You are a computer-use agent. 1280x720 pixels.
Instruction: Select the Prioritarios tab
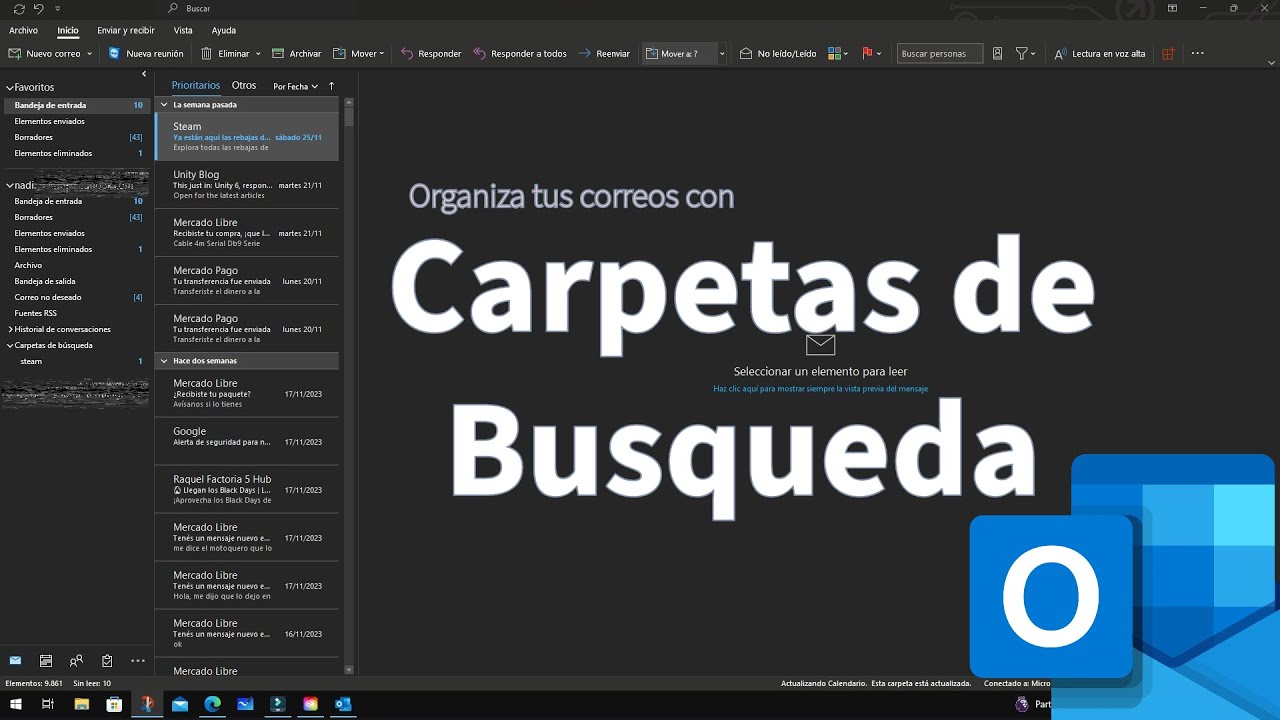pos(195,86)
